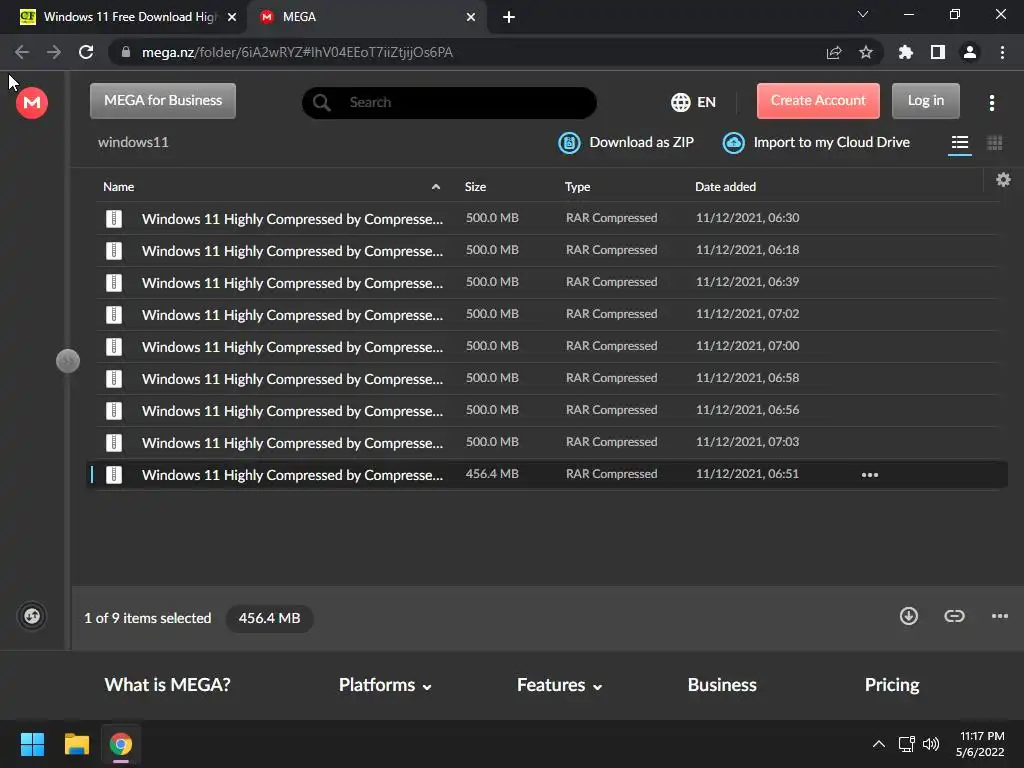Click the Date added column header
Image resolution: width=1024 pixels, height=768 pixels.
725,187
